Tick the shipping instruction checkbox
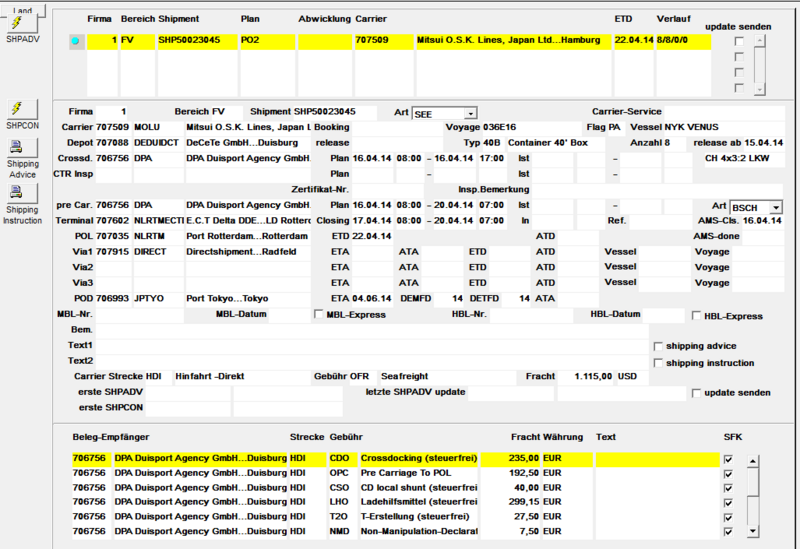Viewport: 800px width, 549px height. click(658, 363)
